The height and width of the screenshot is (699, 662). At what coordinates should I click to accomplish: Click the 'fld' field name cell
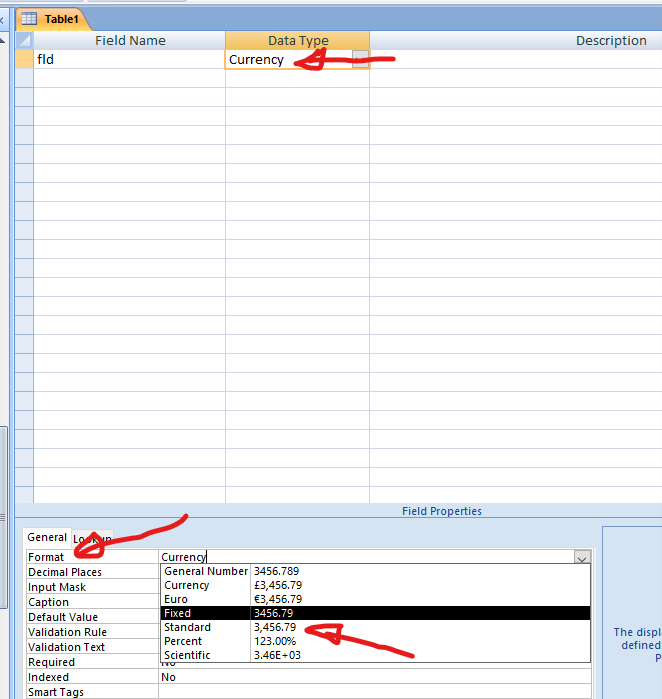(x=129, y=59)
